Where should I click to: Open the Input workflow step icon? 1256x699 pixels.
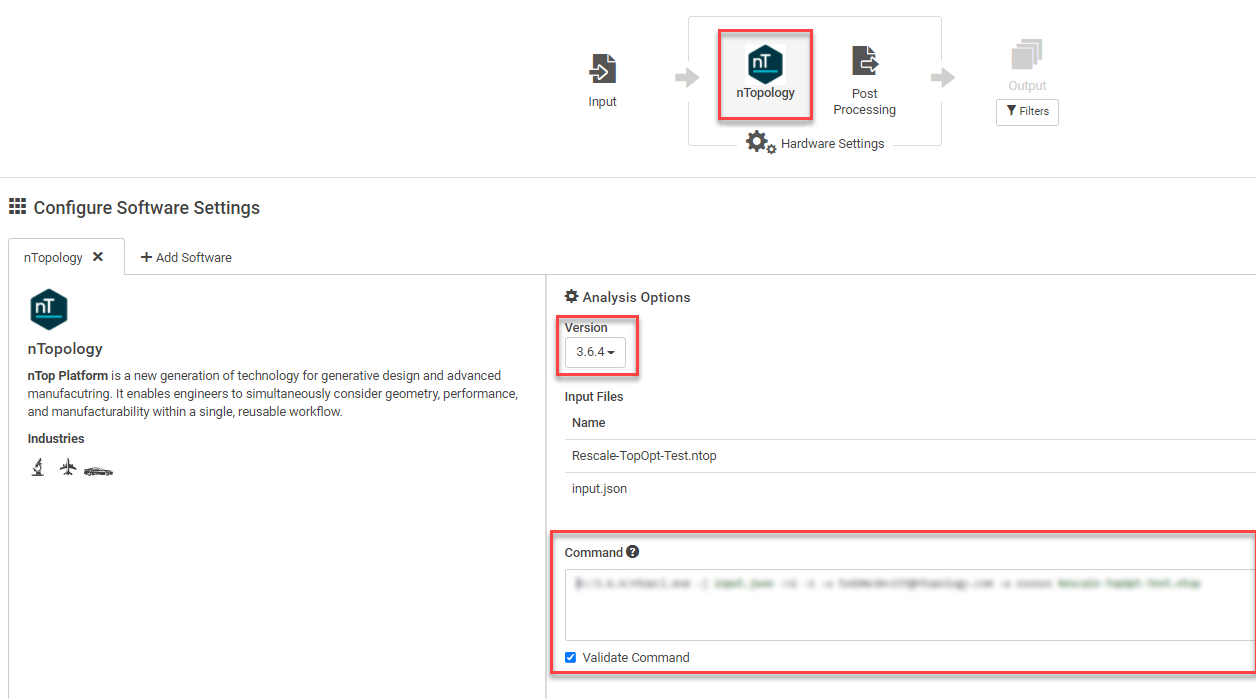pyautogui.click(x=602, y=69)
